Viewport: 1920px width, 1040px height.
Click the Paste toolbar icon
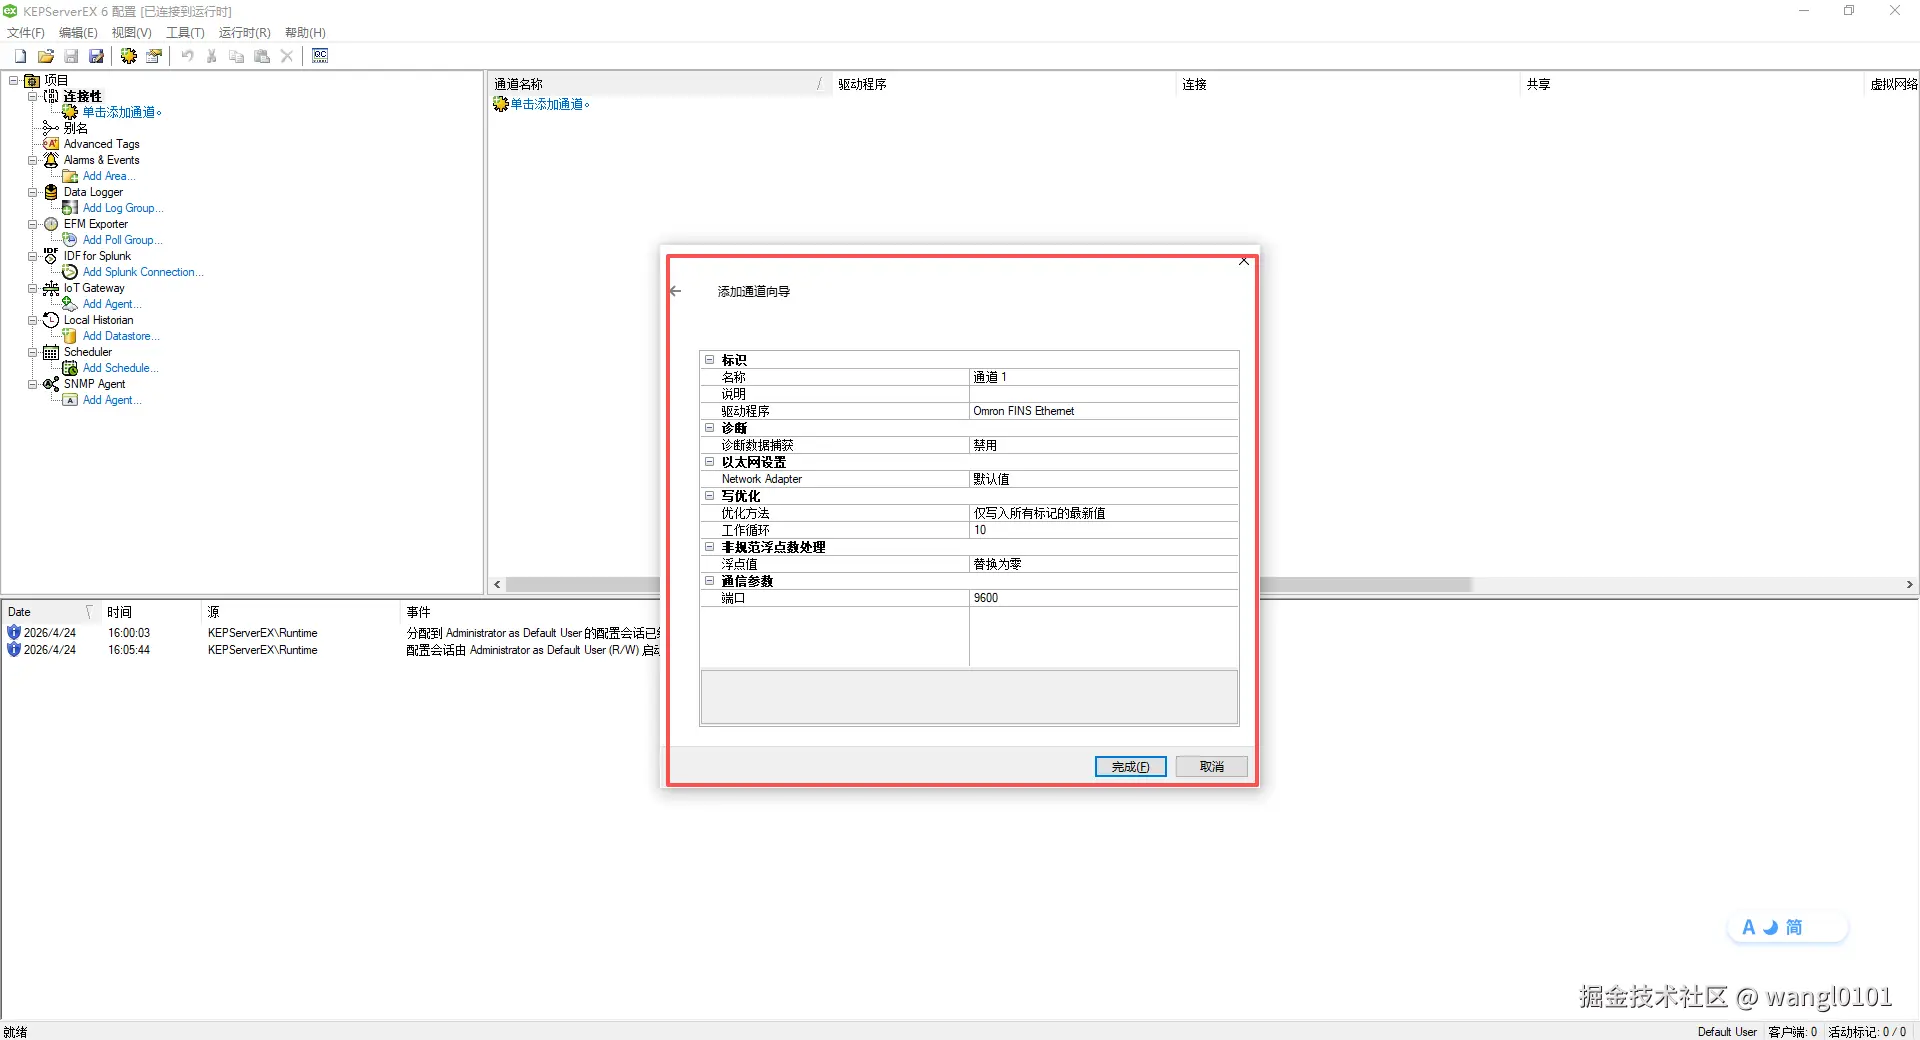[262, 56]
